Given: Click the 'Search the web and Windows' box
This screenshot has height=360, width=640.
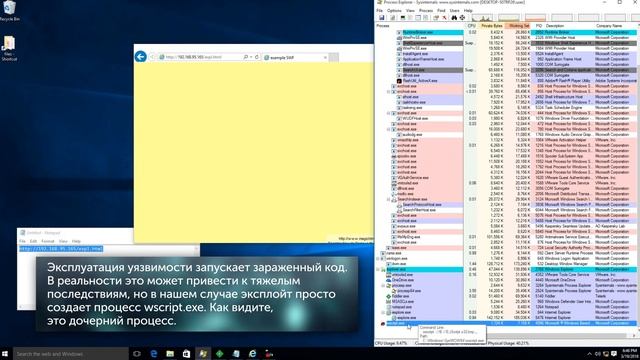Looking at the screenshot, I should coord(71,354).
